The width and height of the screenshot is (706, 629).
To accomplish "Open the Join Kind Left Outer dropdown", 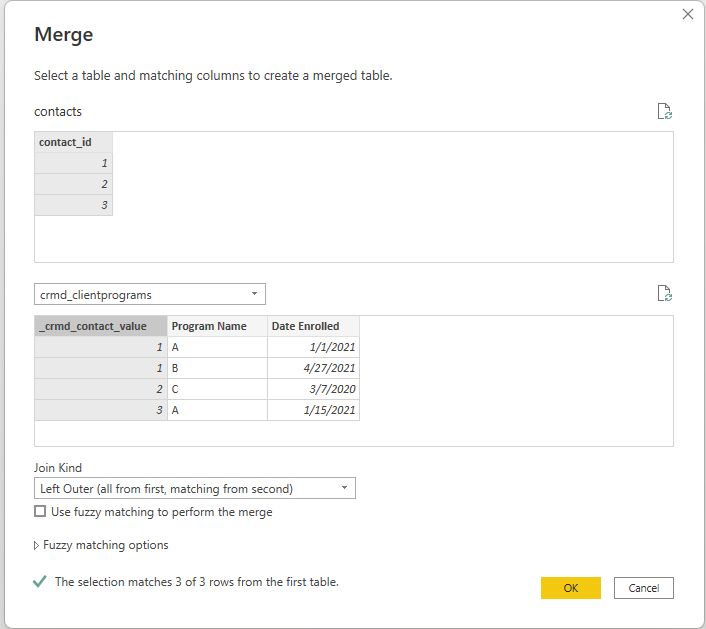I will pos(195,489).
